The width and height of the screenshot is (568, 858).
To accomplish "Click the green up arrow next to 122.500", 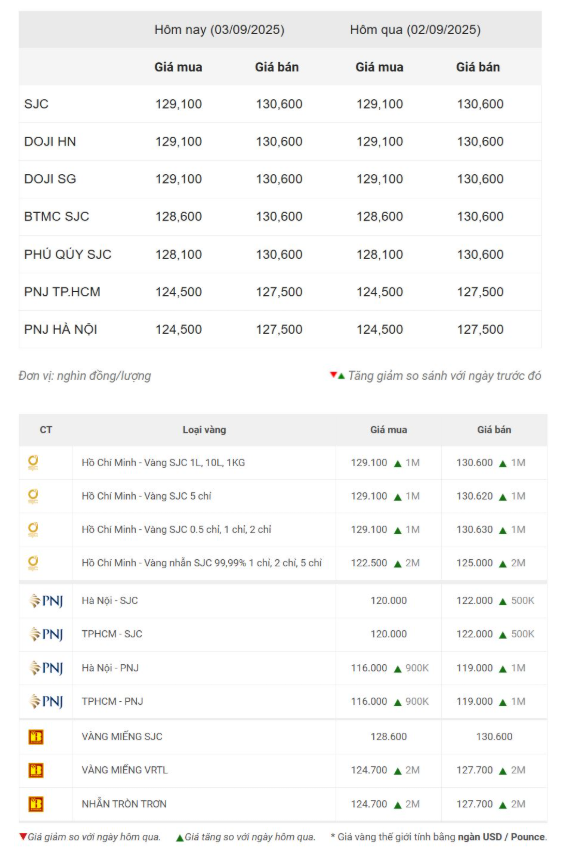I will [398, 564].
